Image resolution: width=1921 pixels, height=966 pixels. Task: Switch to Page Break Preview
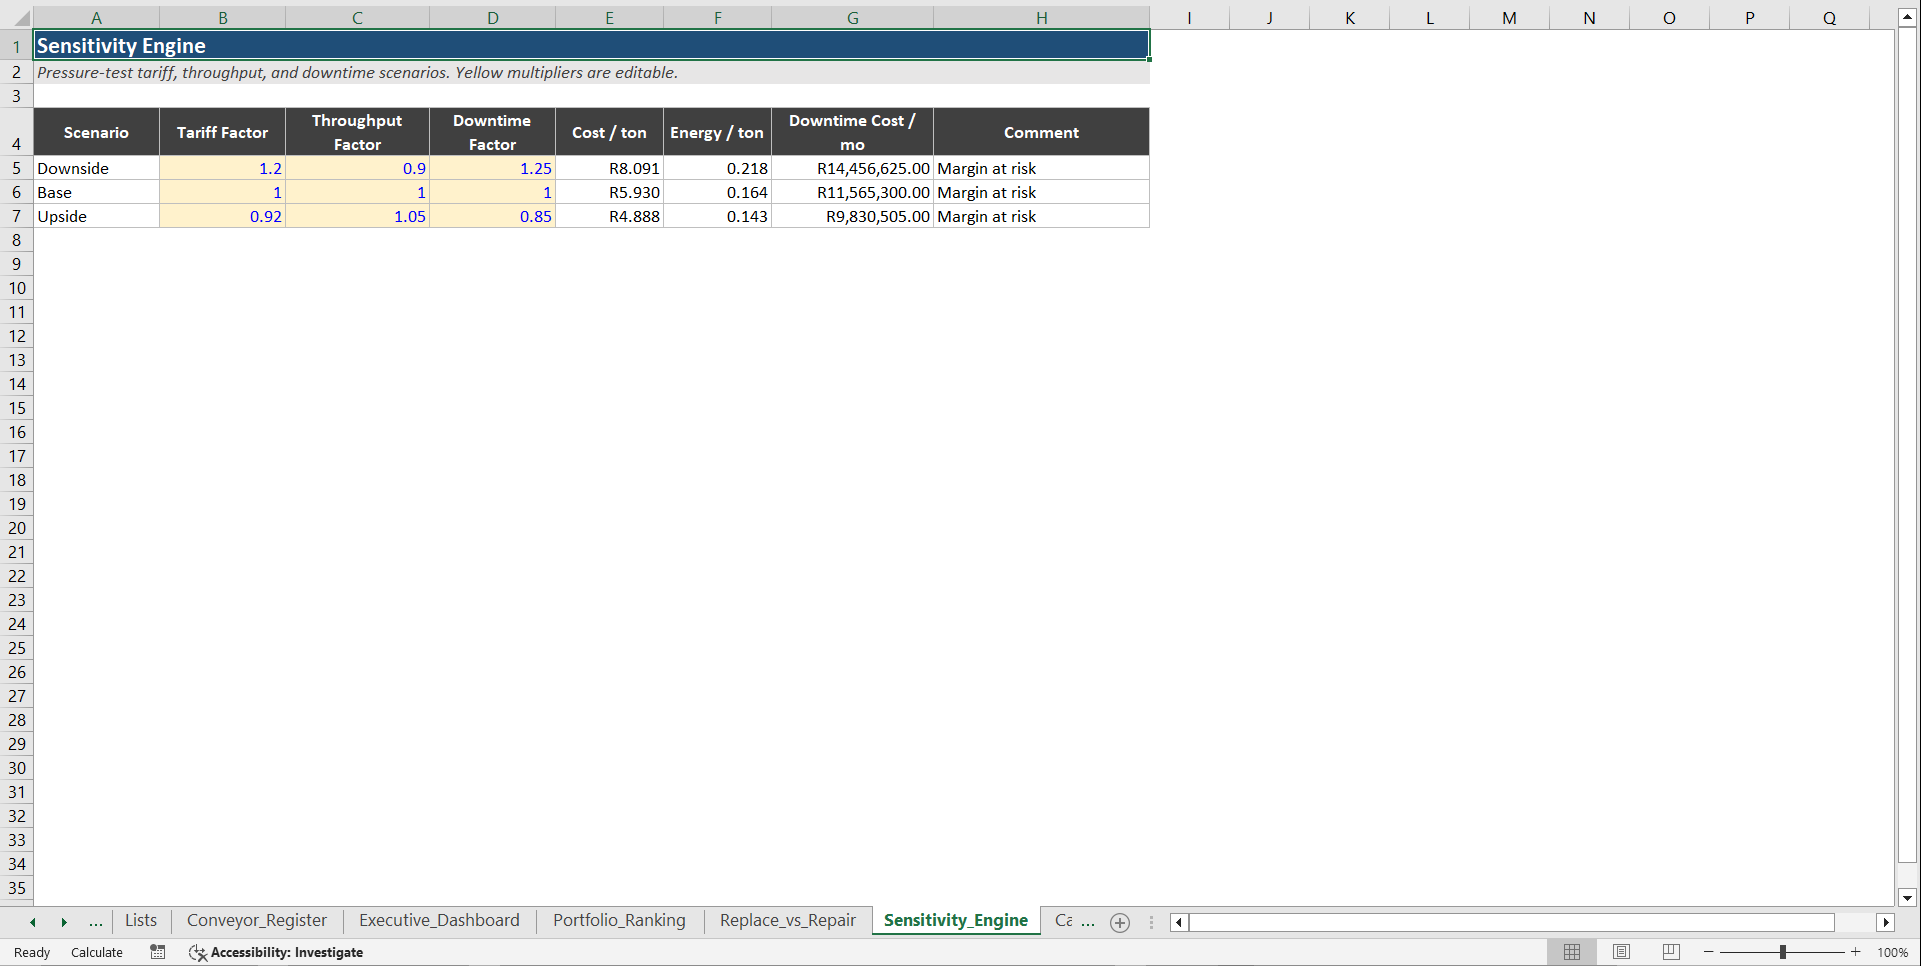[1671, 952]
